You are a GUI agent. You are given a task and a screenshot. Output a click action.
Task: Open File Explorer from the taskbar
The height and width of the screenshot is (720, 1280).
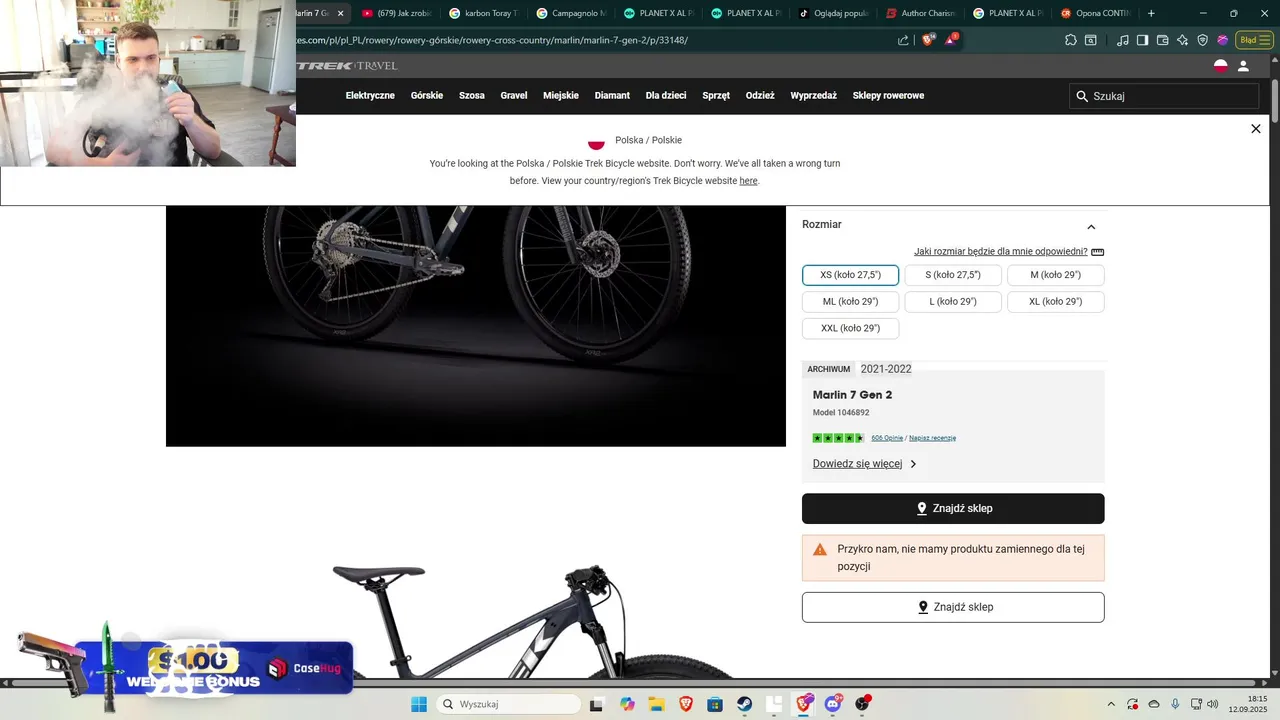click(656, 704)
